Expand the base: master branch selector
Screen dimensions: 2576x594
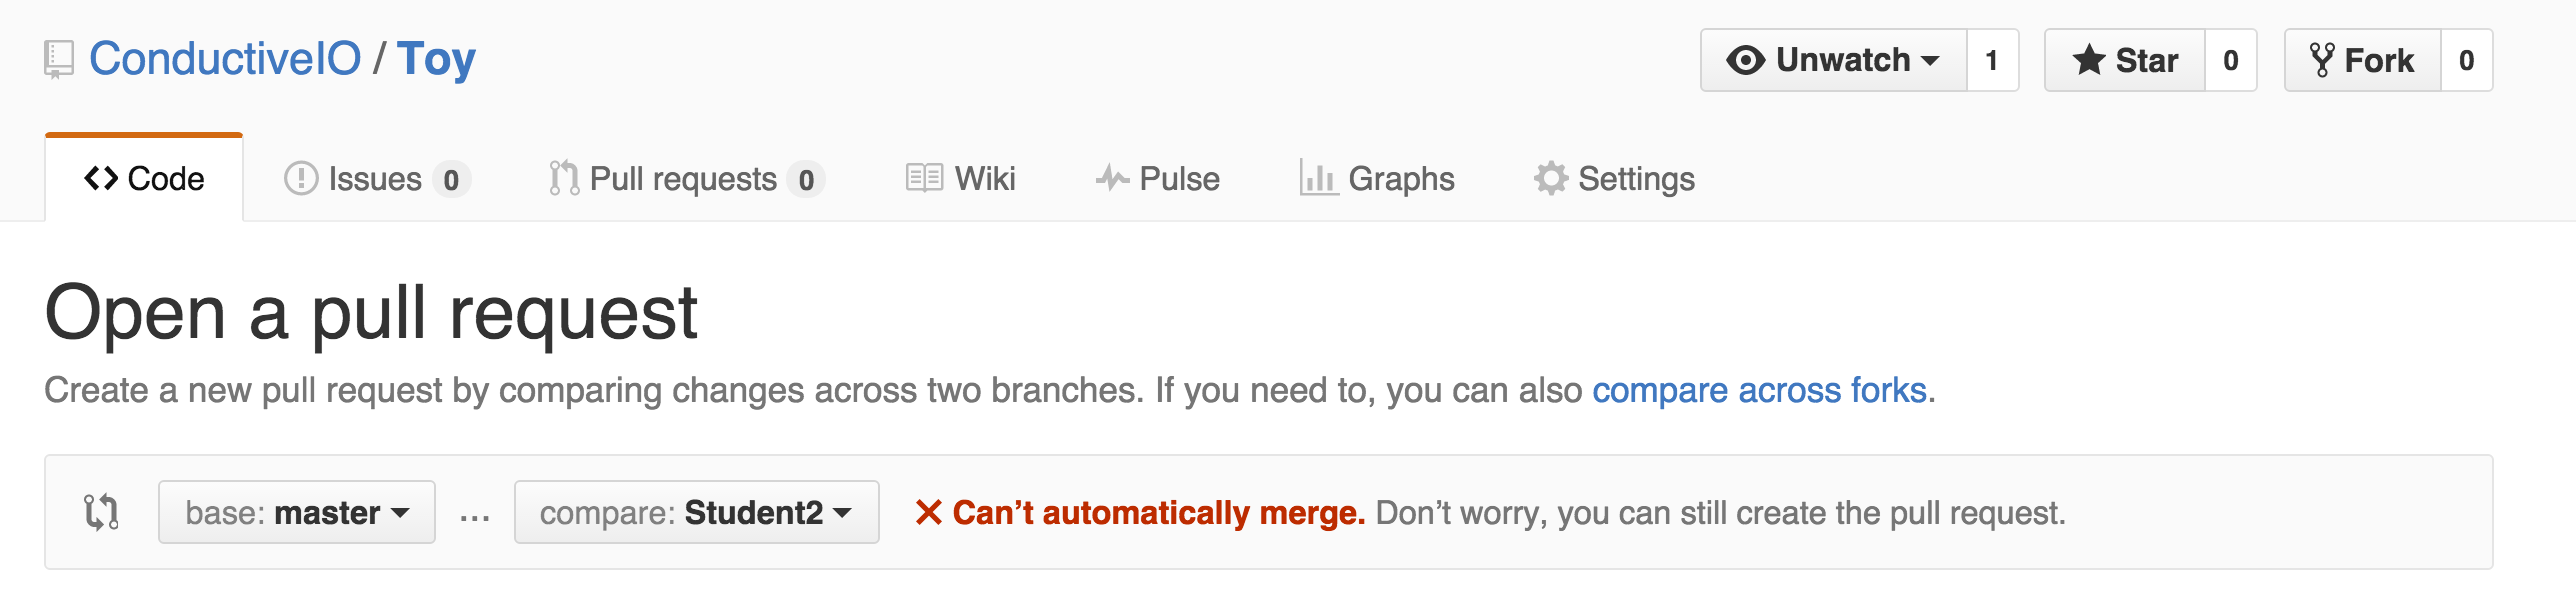coord(297,512)
